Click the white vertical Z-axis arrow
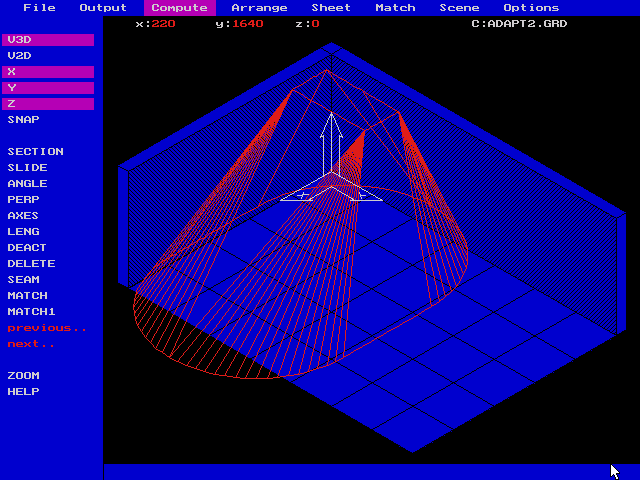 coord(331,144)
